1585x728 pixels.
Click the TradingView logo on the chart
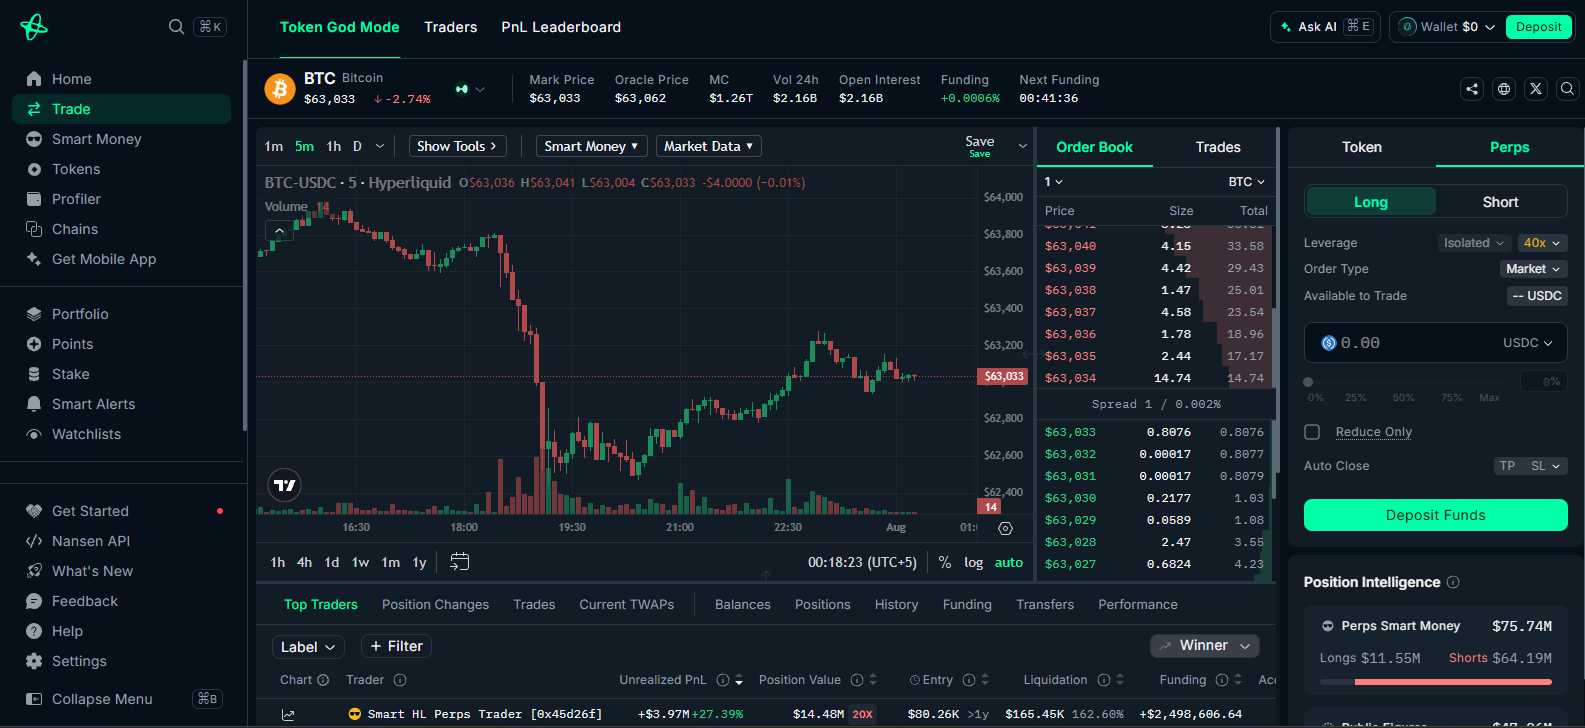(285, 485)
